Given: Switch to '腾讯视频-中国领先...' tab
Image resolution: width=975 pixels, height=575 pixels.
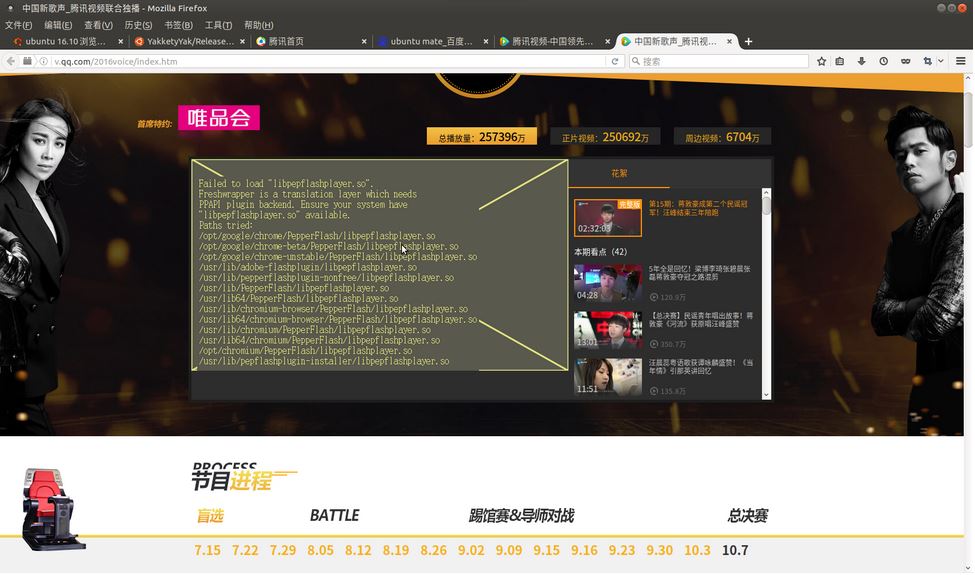Looking at the screenshot, I should tap(553, 42).
